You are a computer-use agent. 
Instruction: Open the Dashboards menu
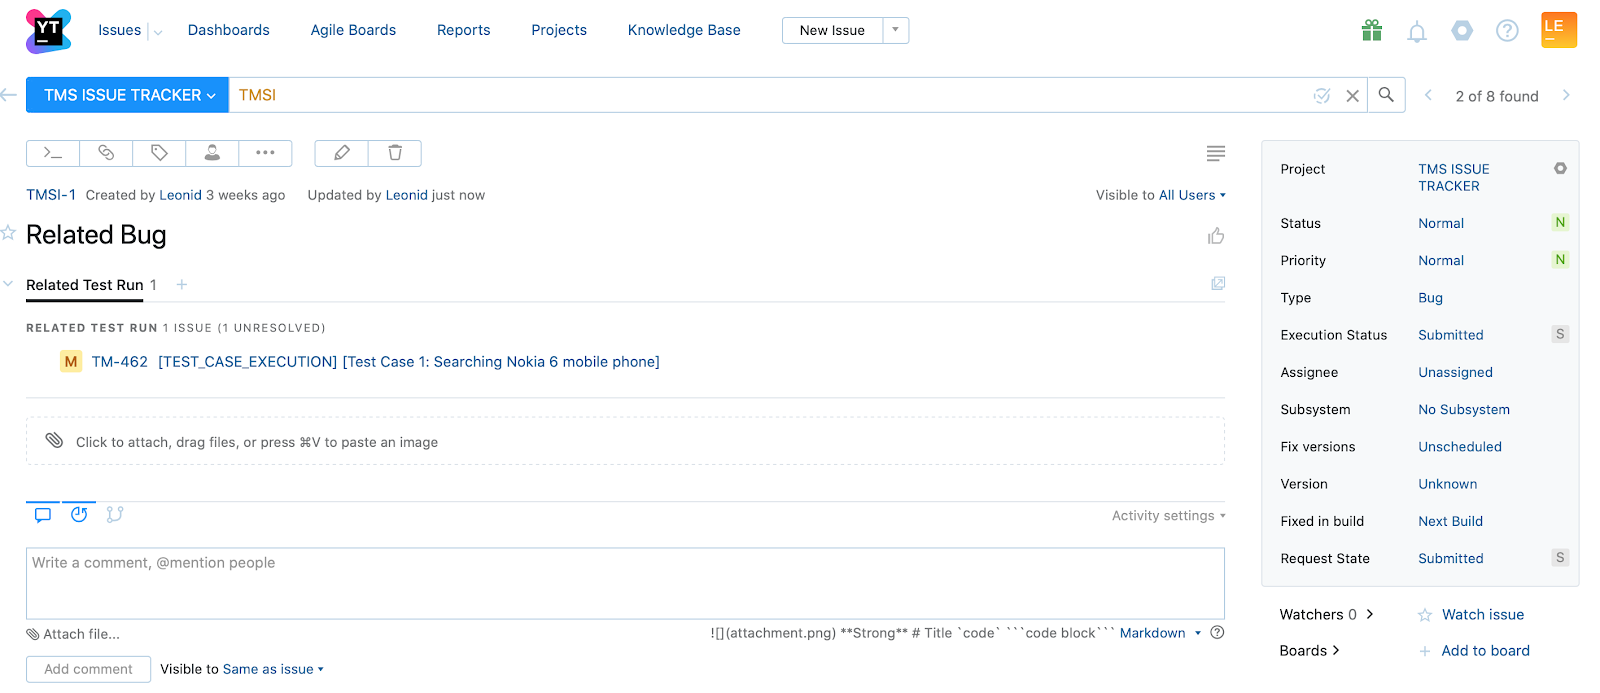[x=229, y=30]
